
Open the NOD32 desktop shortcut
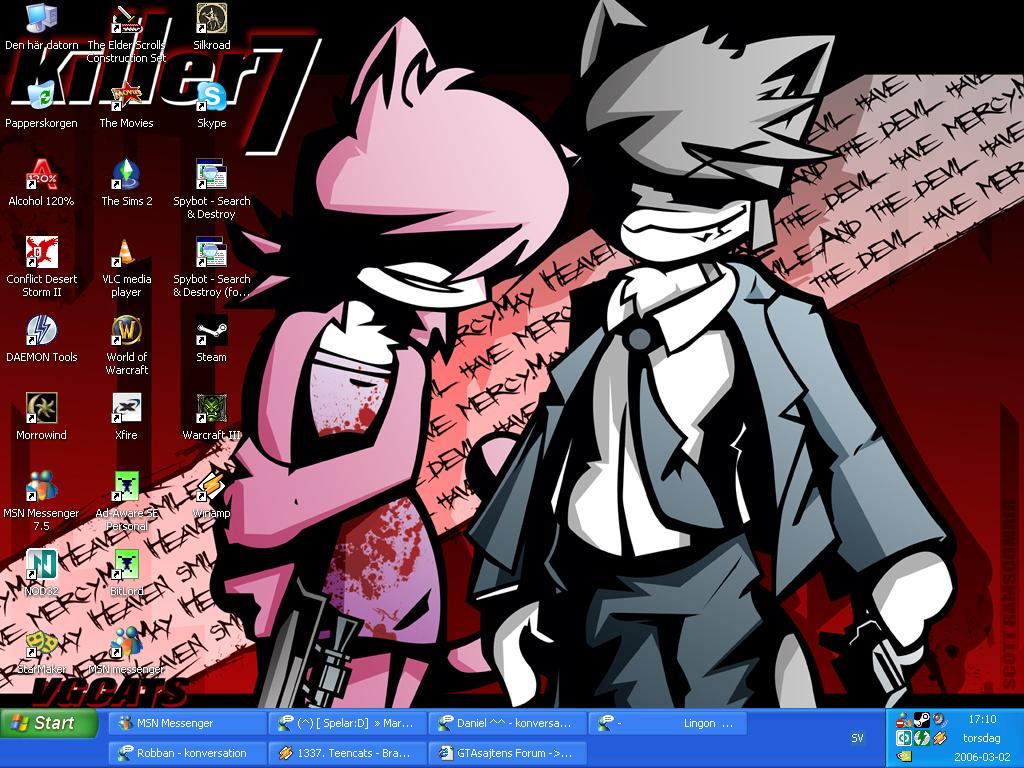click(42, 573)
